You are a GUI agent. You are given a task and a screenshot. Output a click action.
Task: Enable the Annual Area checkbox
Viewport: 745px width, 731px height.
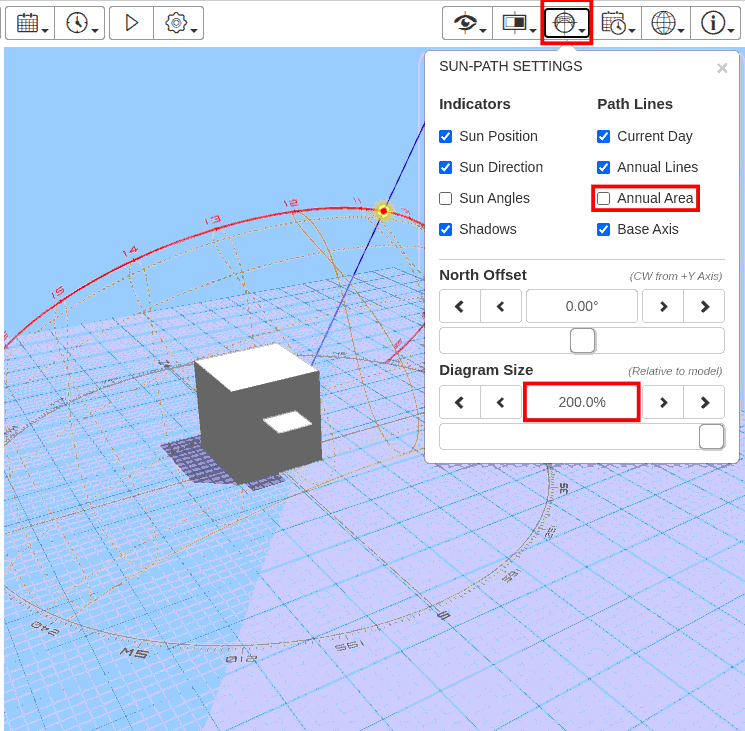click(x=604, y=198)
